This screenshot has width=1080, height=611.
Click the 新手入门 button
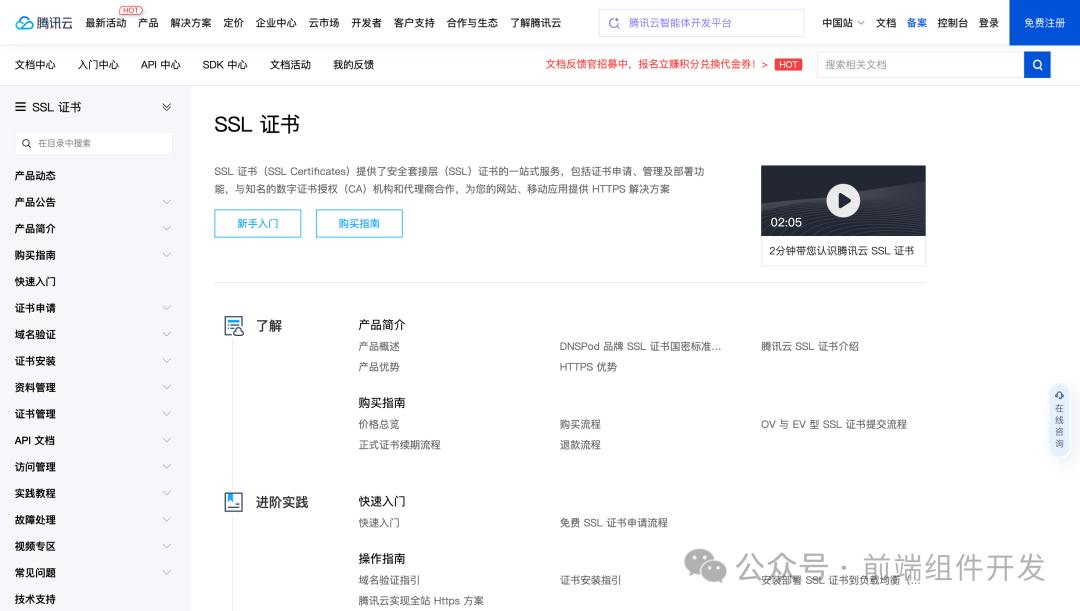point(258,223)
